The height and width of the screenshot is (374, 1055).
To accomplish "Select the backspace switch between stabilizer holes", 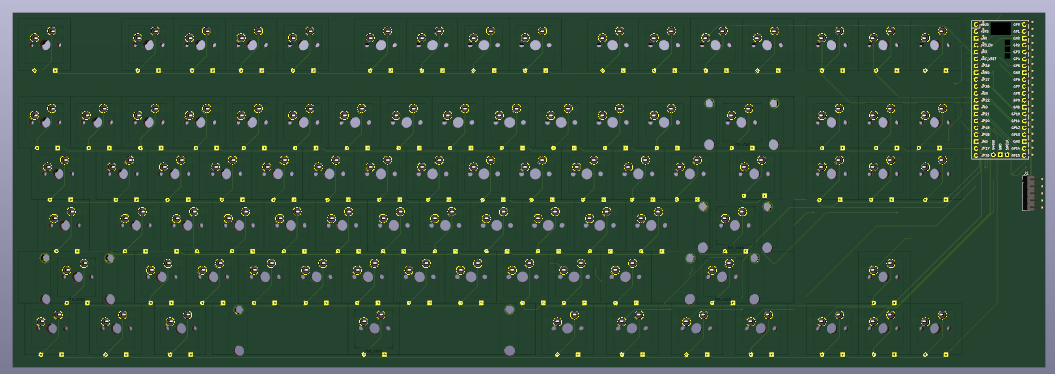I will (741, 122).
